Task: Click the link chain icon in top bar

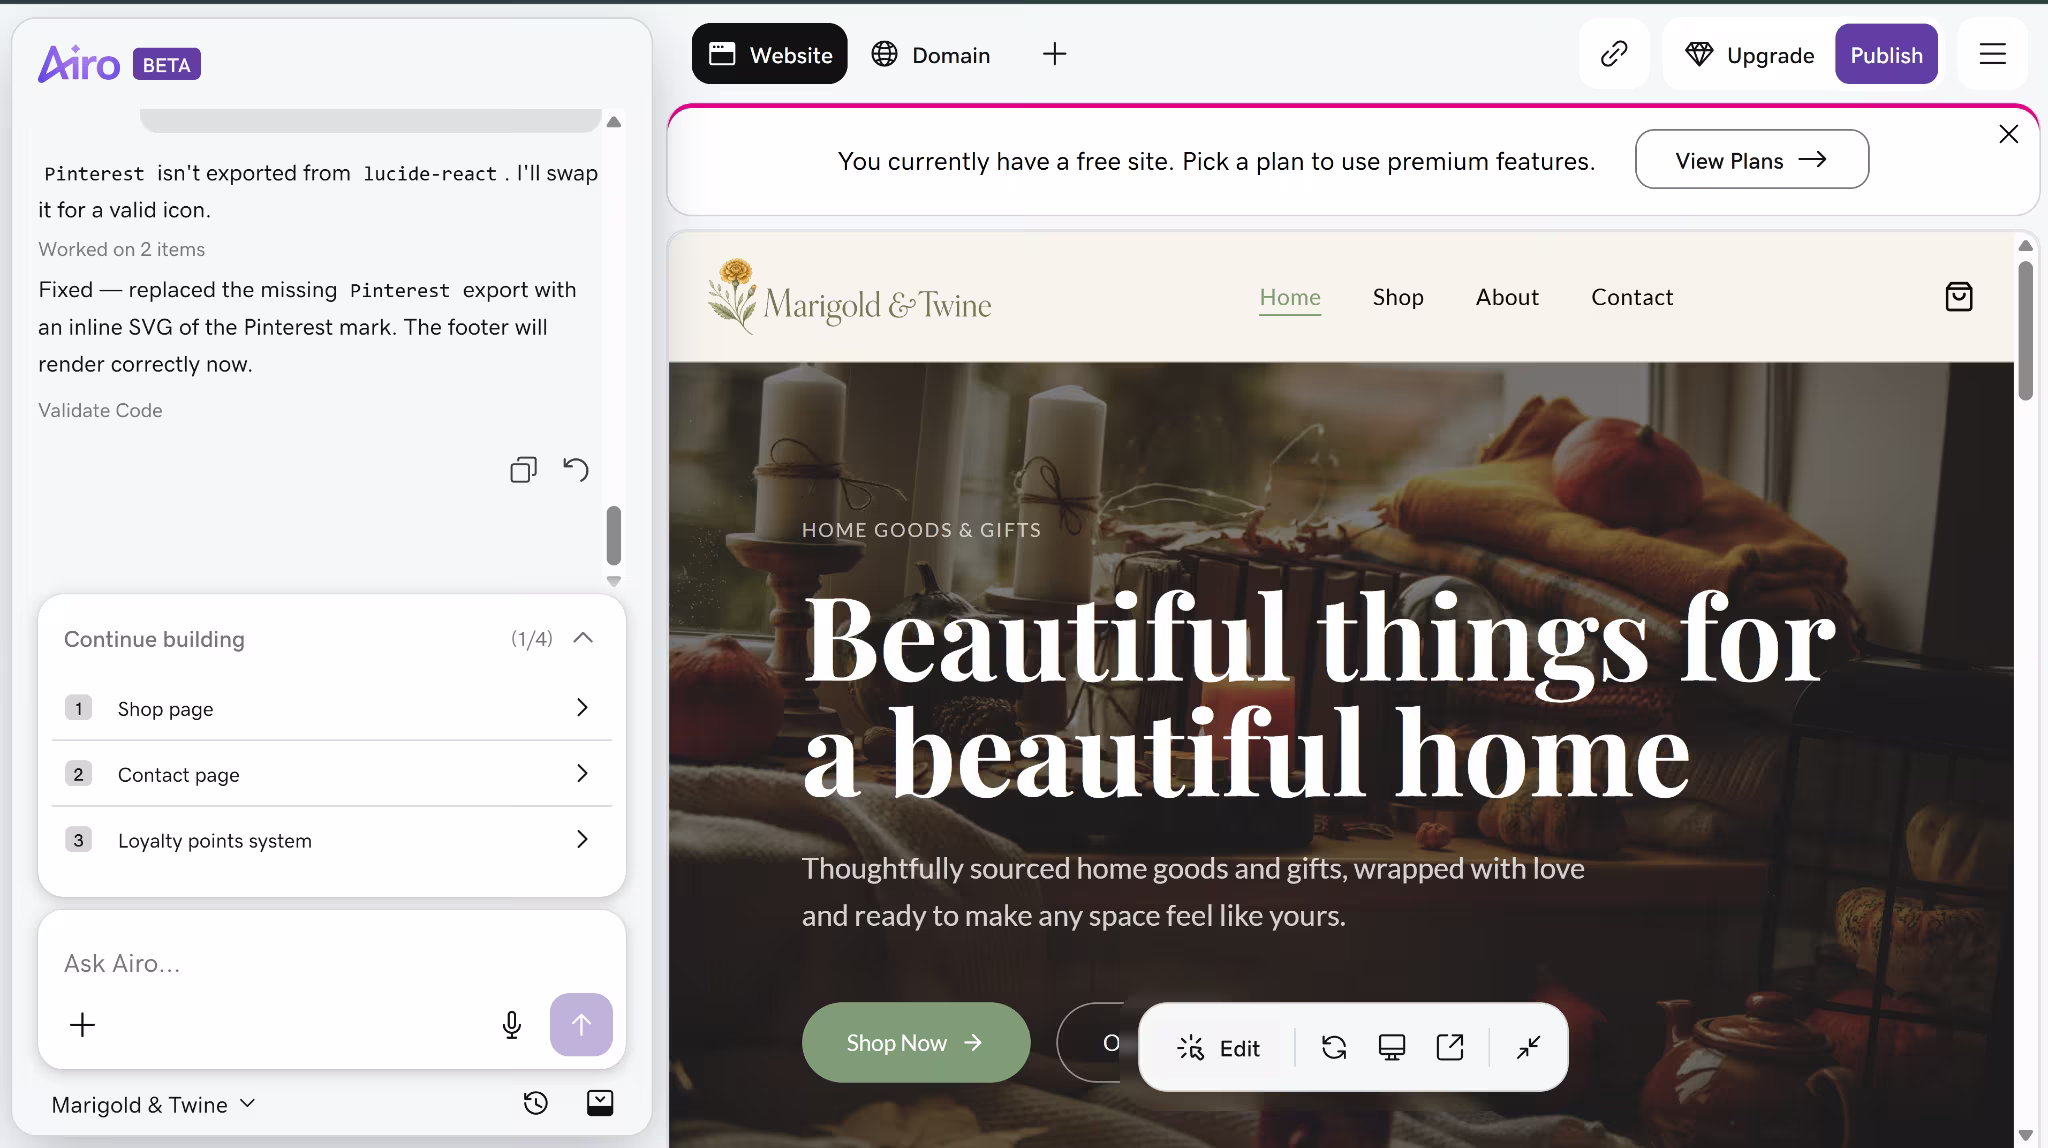Action: click(x=1614, y=54)
